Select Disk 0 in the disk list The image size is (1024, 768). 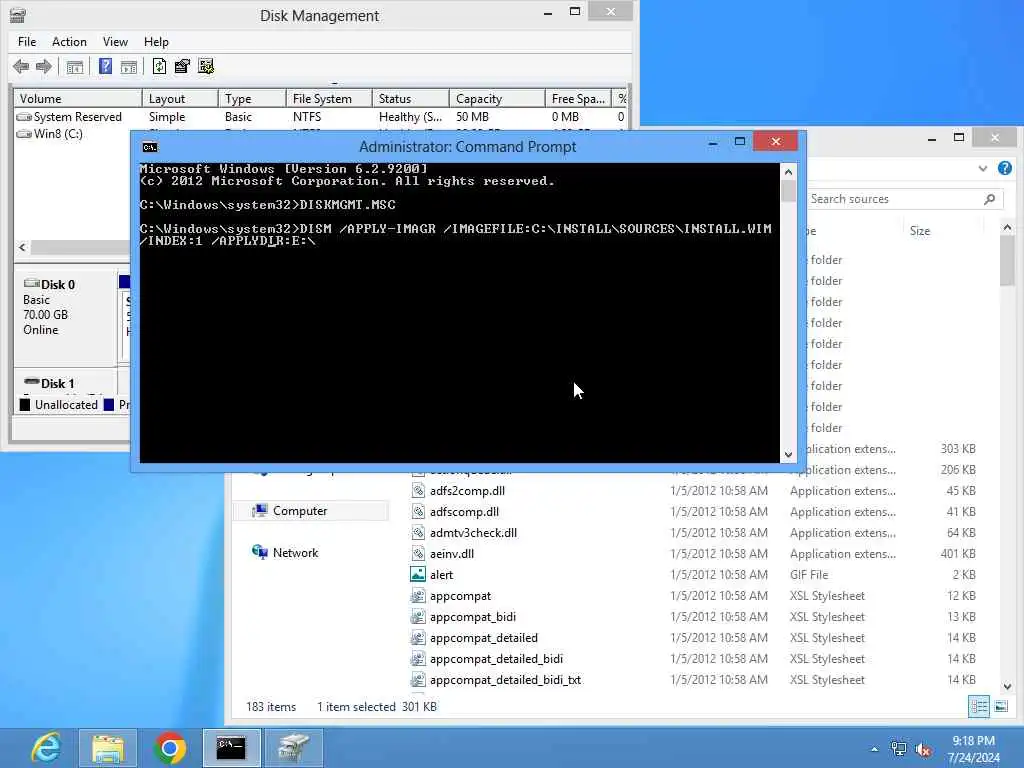(x=65, y=317)
